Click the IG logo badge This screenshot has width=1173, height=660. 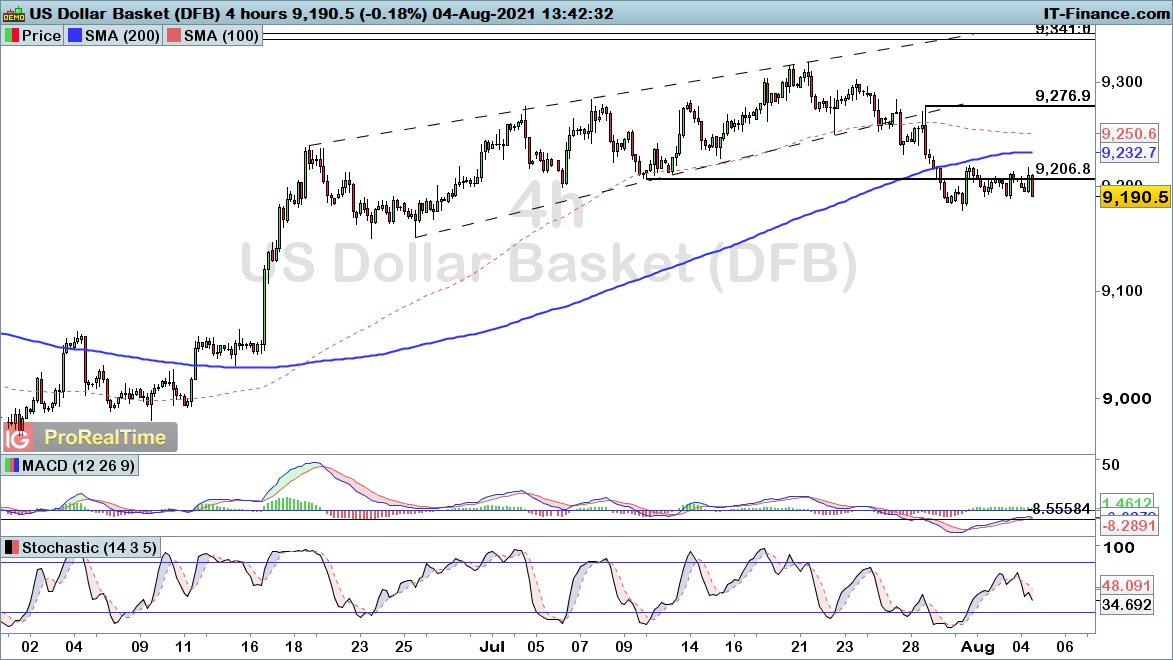tap(16, 438)
